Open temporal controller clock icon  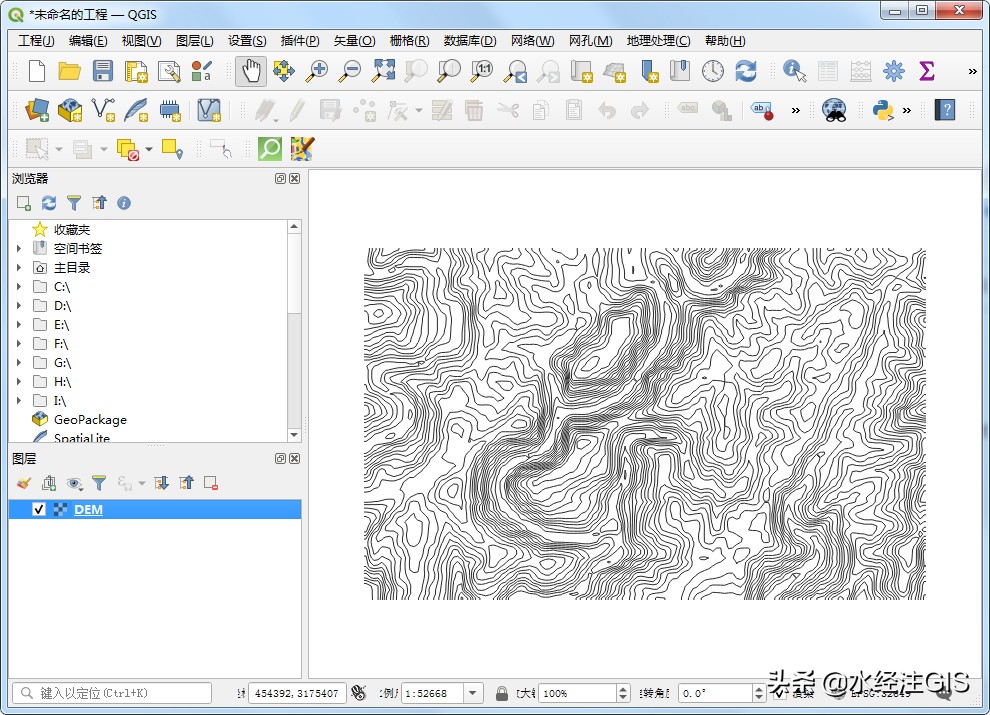click(712, 71)
